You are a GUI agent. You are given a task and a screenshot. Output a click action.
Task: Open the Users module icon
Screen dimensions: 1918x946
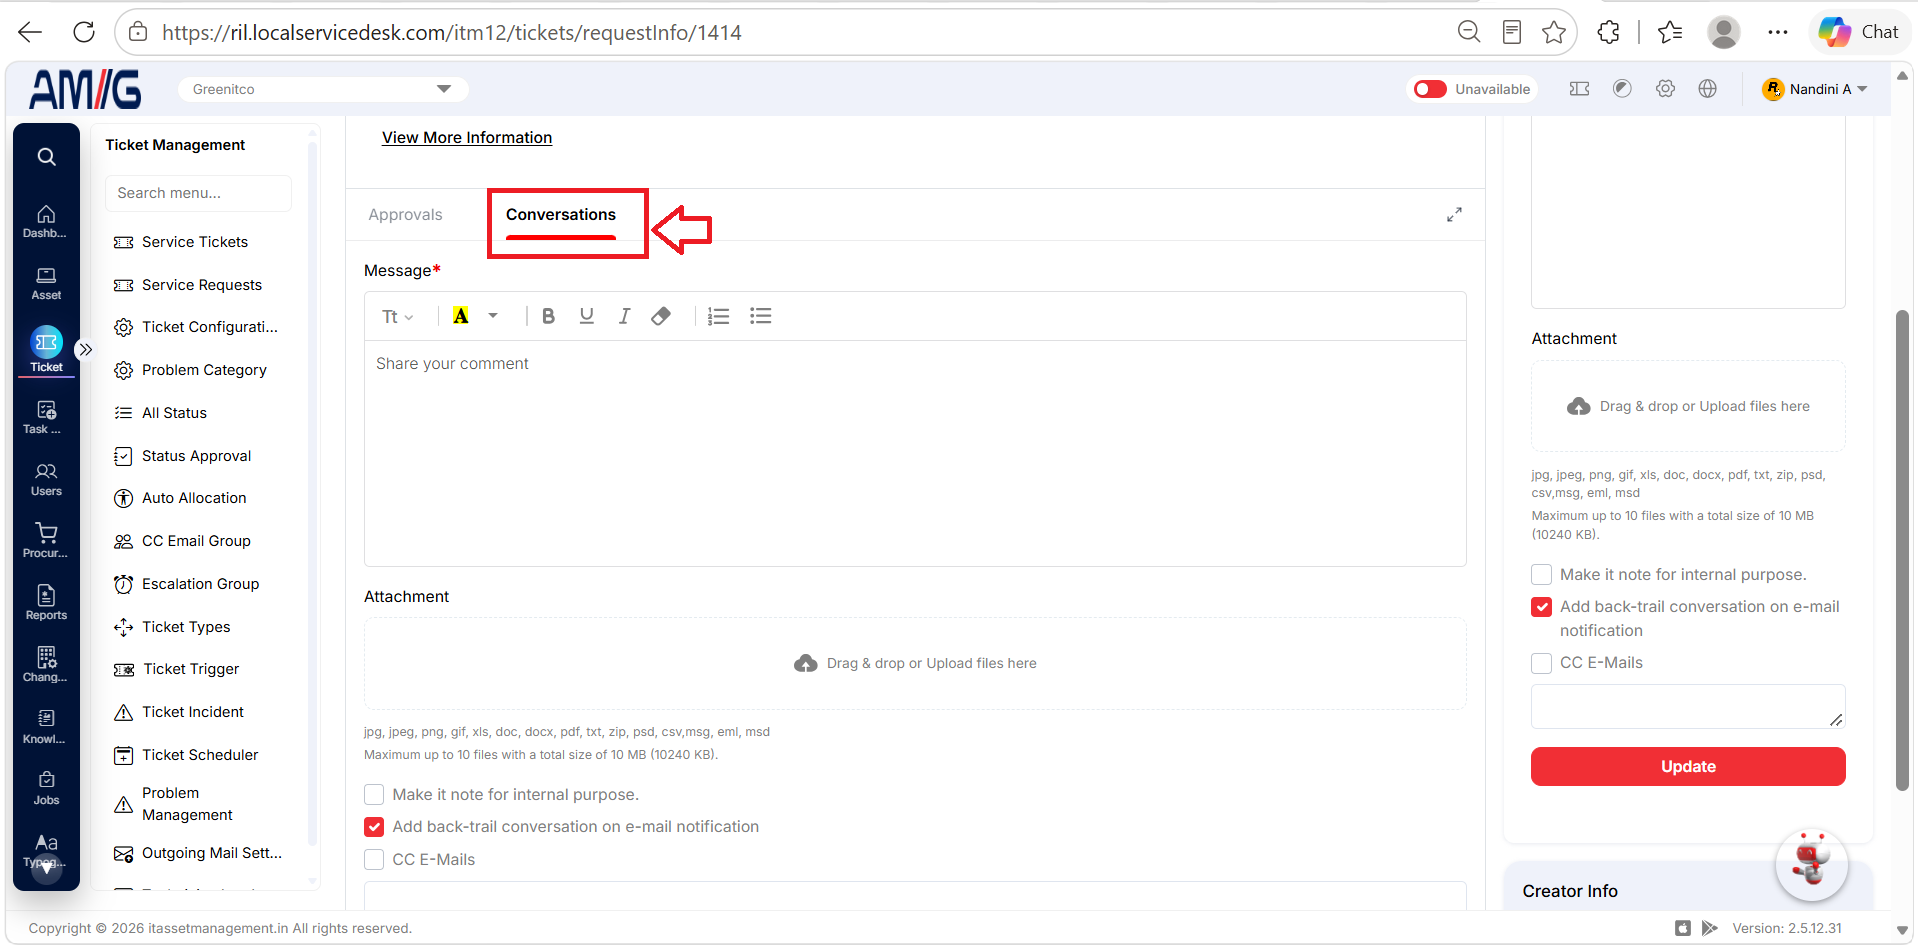[46, 480]
